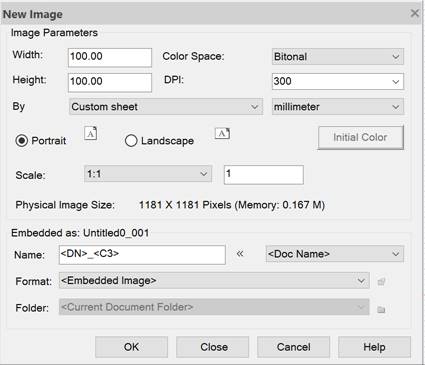425x365 pixels.
Task: Click the scale factor field showing 1
Action: (264, 174)
